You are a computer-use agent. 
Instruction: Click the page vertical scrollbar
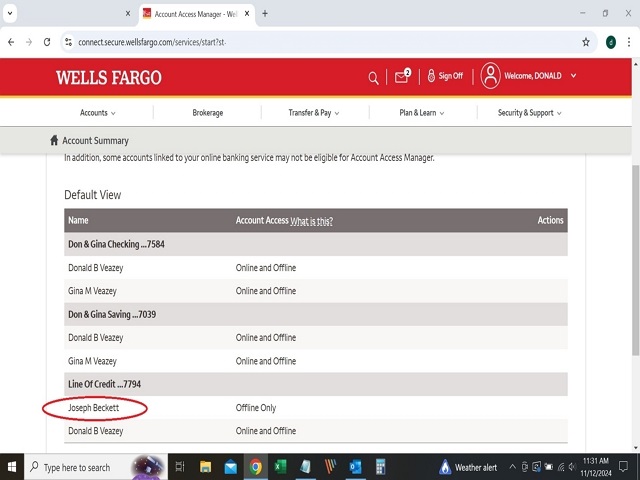(x=636, y=260)
